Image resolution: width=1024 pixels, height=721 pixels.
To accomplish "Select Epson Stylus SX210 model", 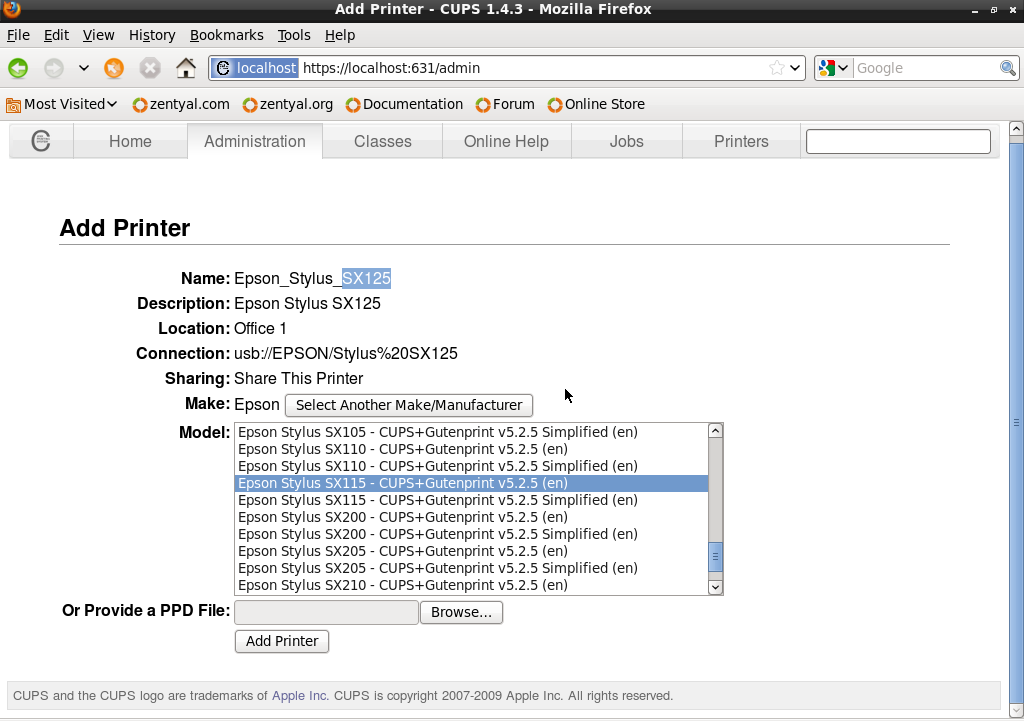I will coord(471,585).
